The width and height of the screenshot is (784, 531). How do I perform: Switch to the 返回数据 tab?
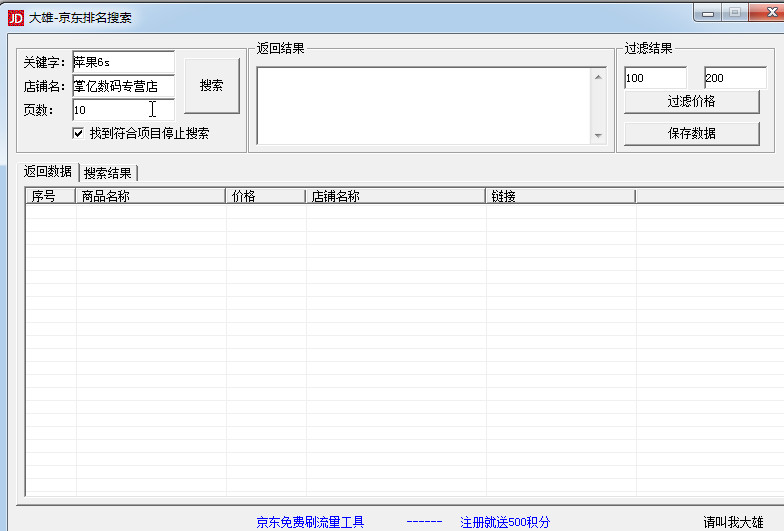[x=48, y=172]
